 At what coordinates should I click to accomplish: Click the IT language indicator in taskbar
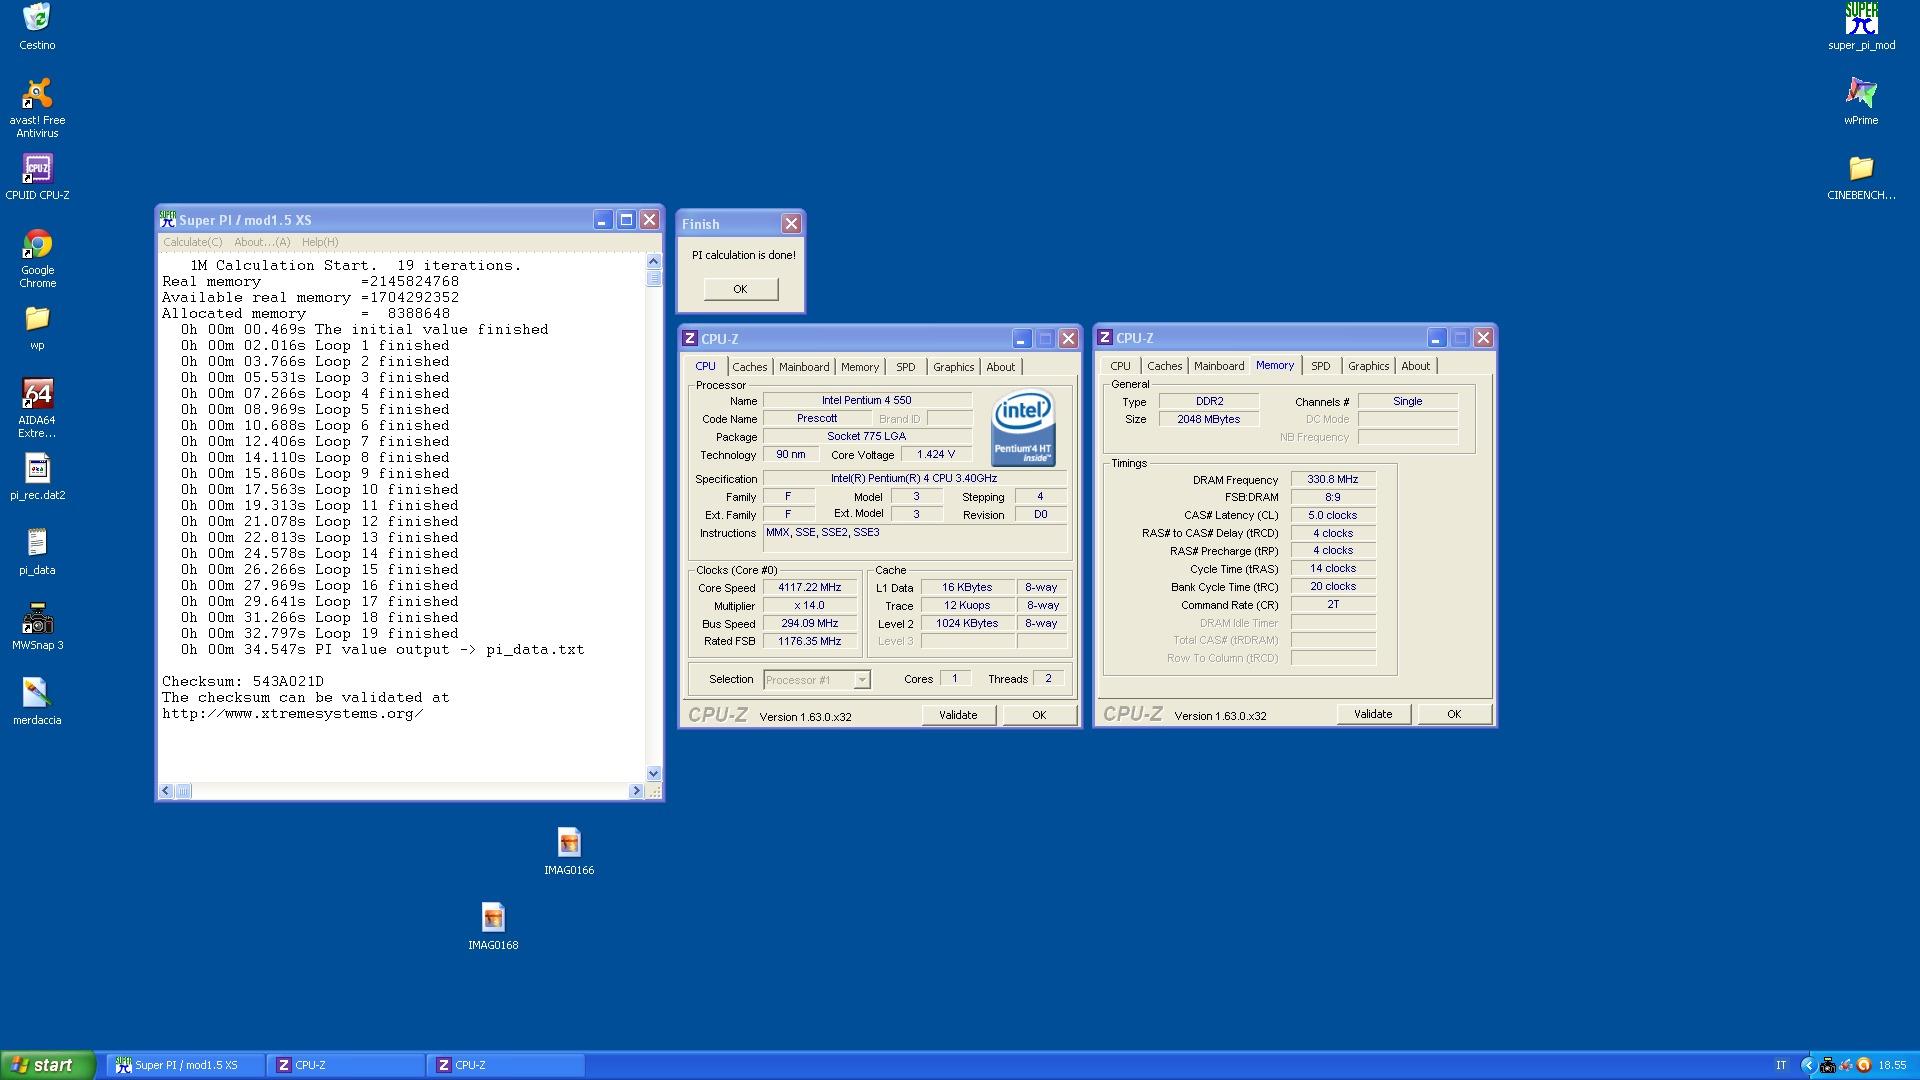(x=1781, y=1065)
